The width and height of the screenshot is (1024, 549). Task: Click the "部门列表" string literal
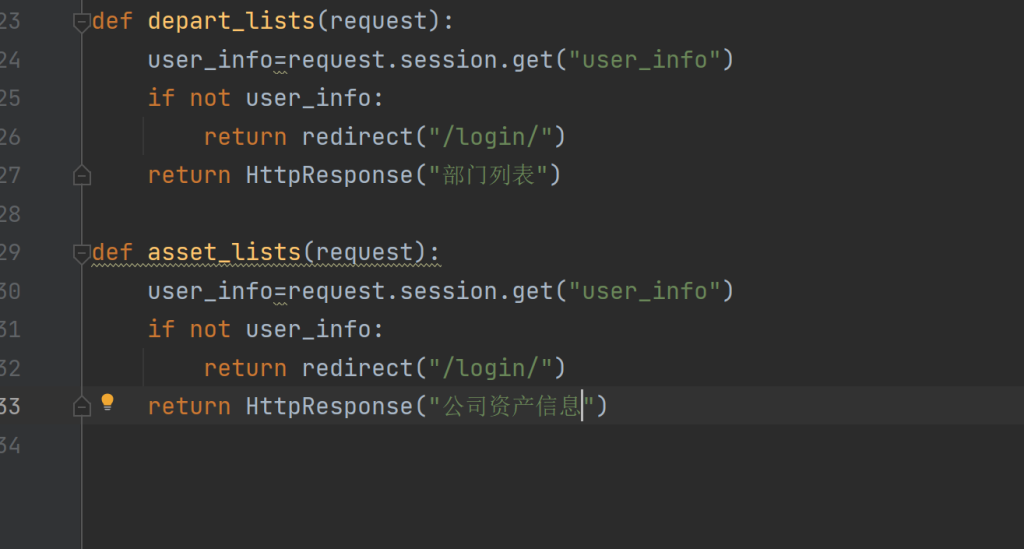pyautogui.click(x=487, y=176)
